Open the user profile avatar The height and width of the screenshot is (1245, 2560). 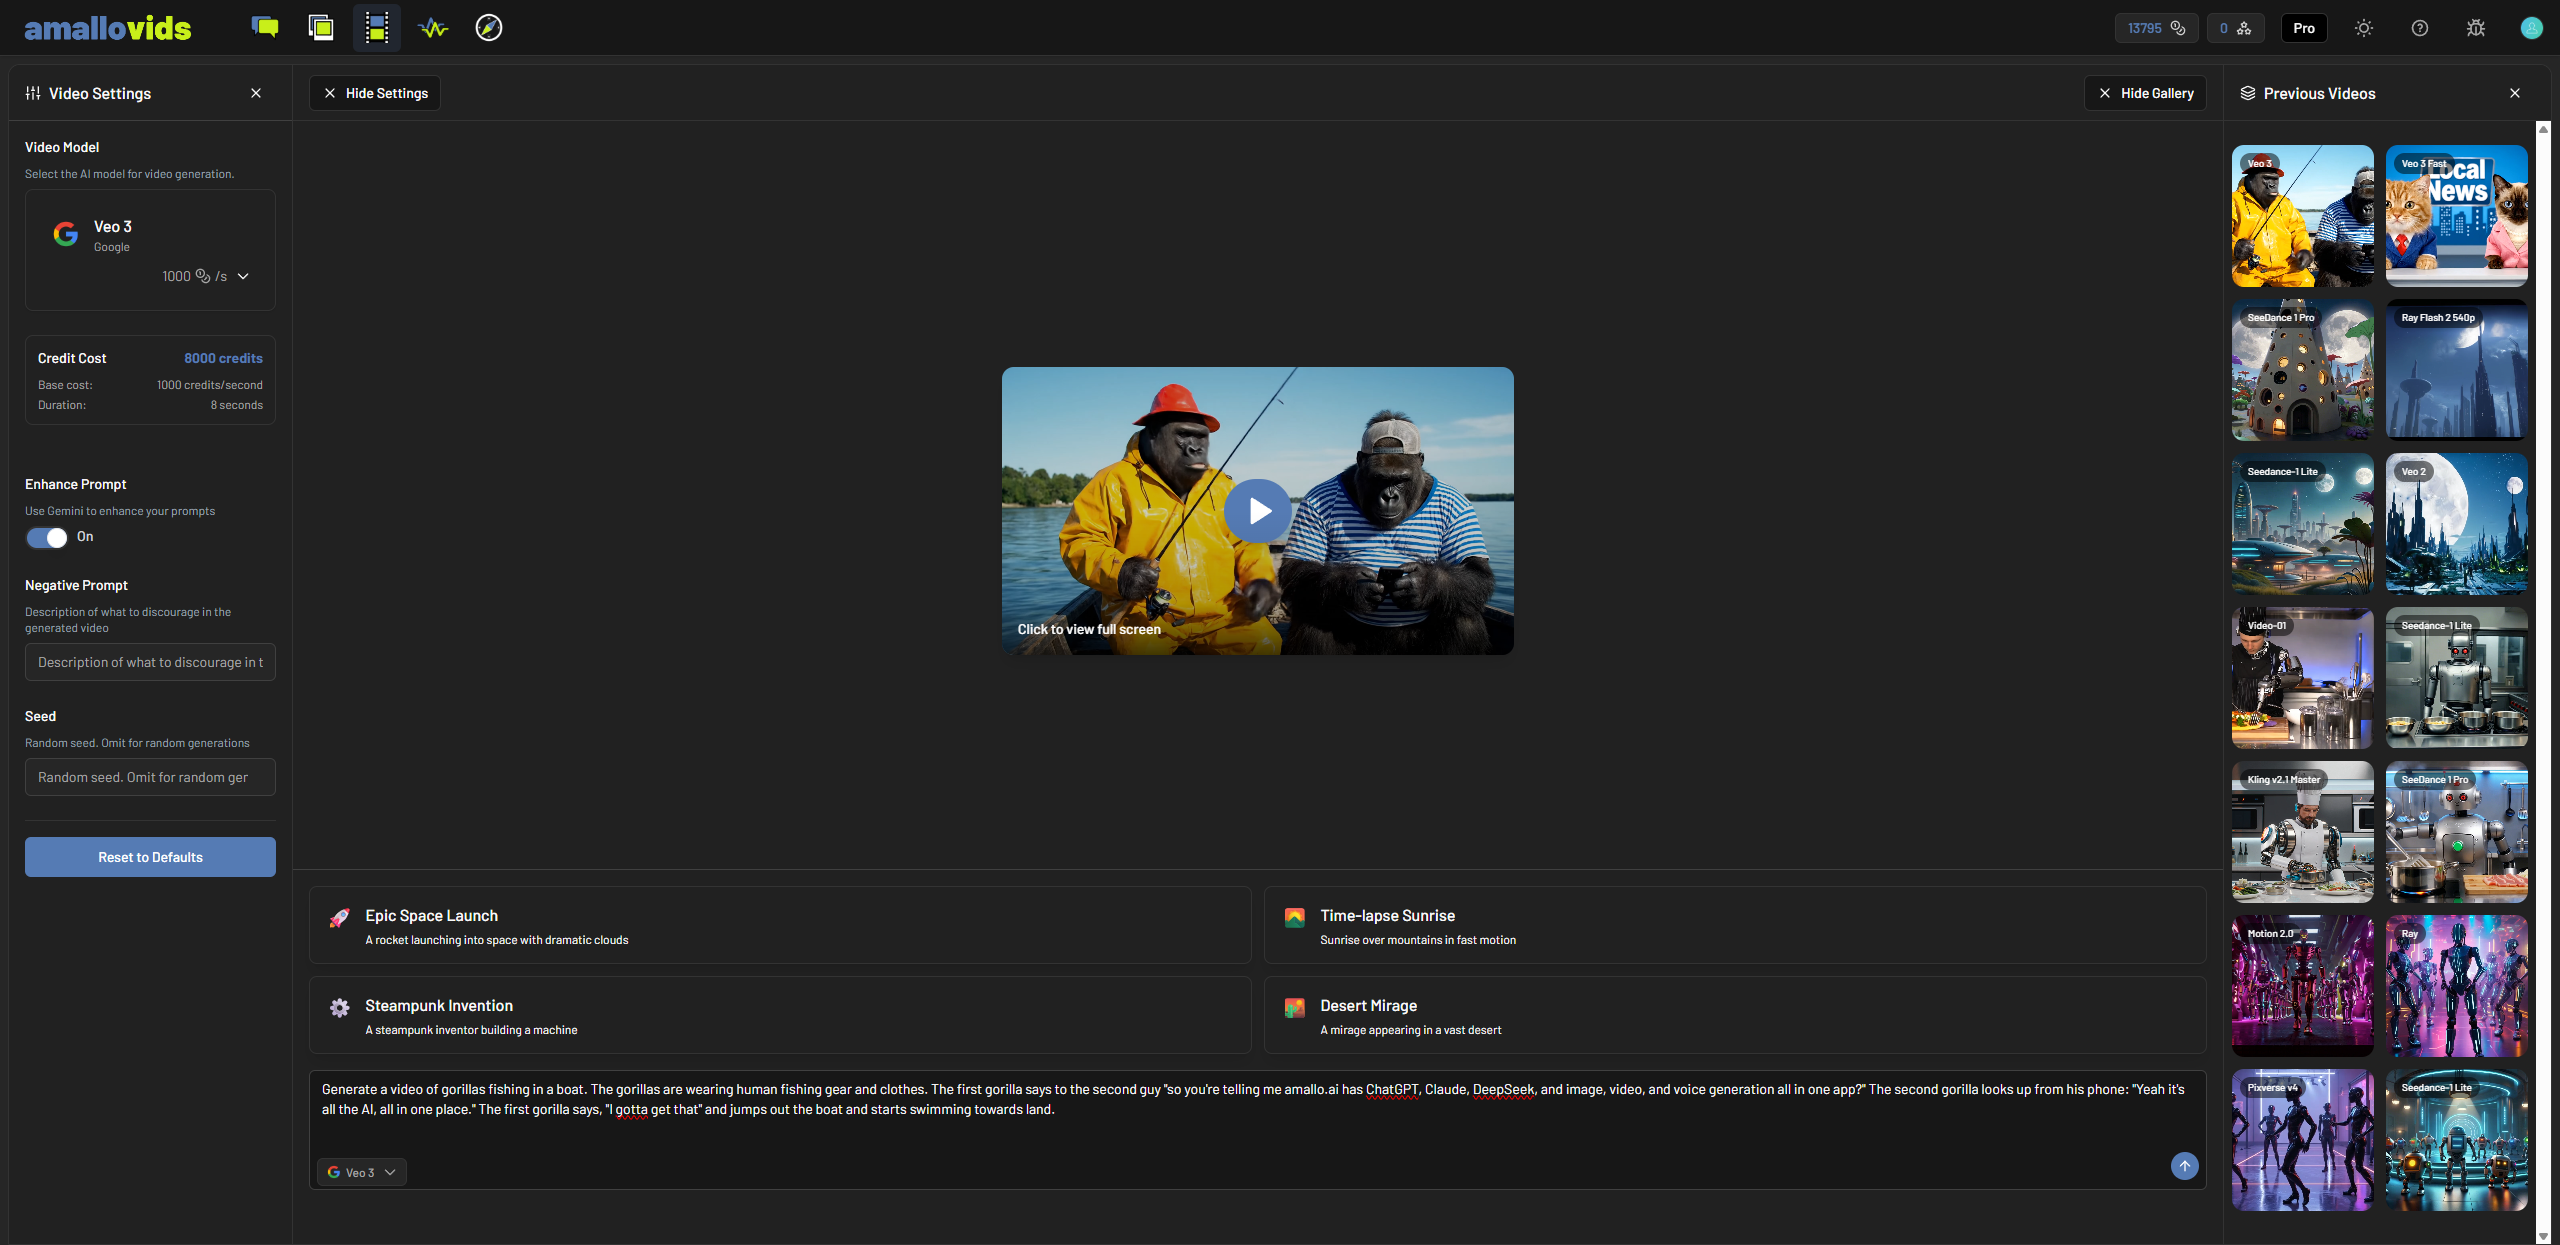[x=2531, y=28]
